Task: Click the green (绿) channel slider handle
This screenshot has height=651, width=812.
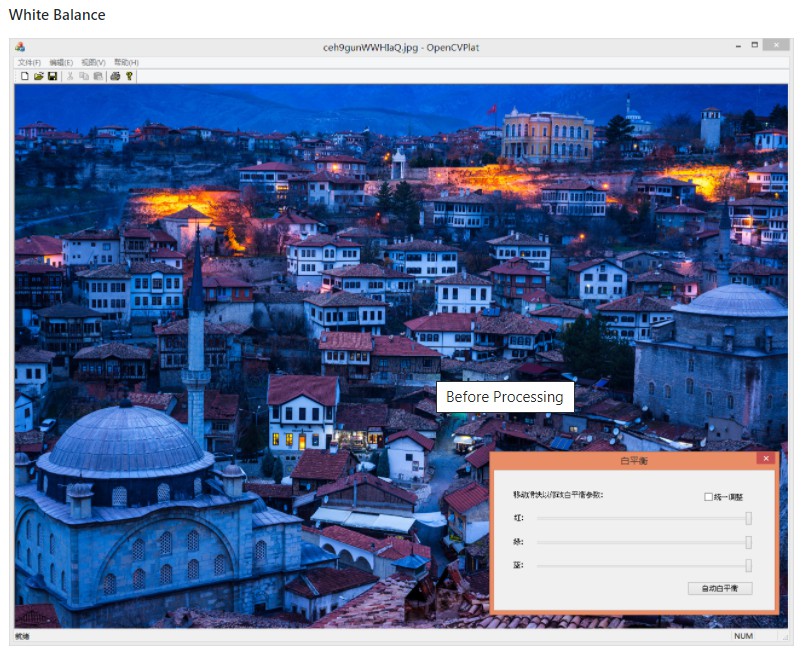Action: (748, 542)
